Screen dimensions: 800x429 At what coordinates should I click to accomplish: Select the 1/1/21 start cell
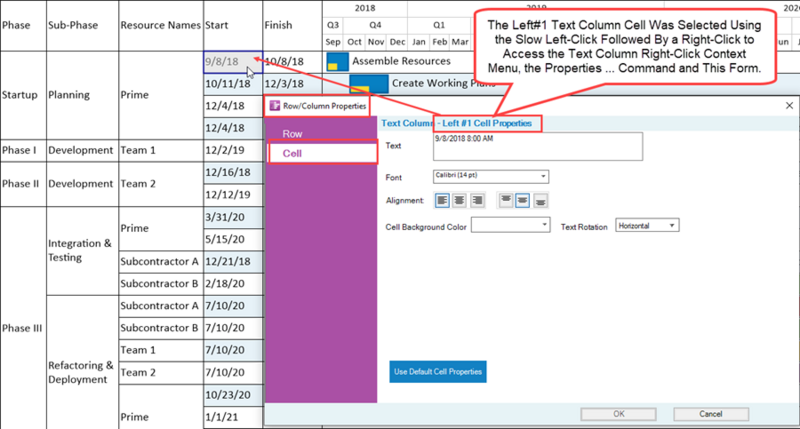pyautogui.click(x=233, y=417)
